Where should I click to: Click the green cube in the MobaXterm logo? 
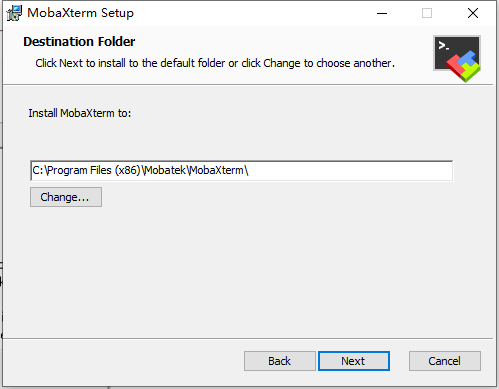click(x=471, y=72)
